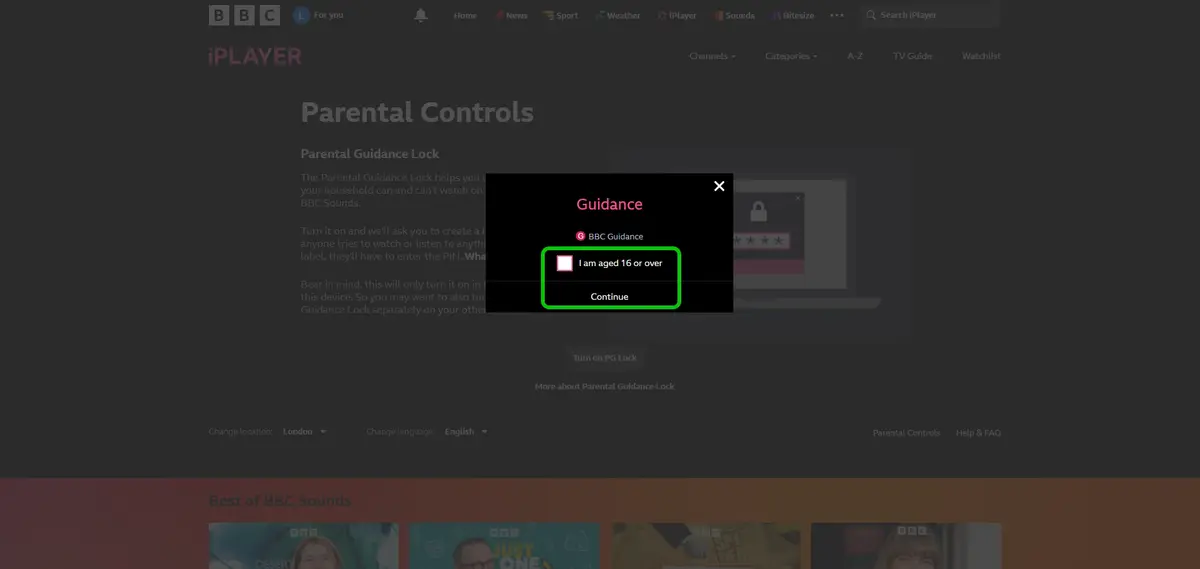Open Bitesize in the BBC navigation
This screenshot has height=569, width=1200.
pyautogui.click(x=791, y=16)
